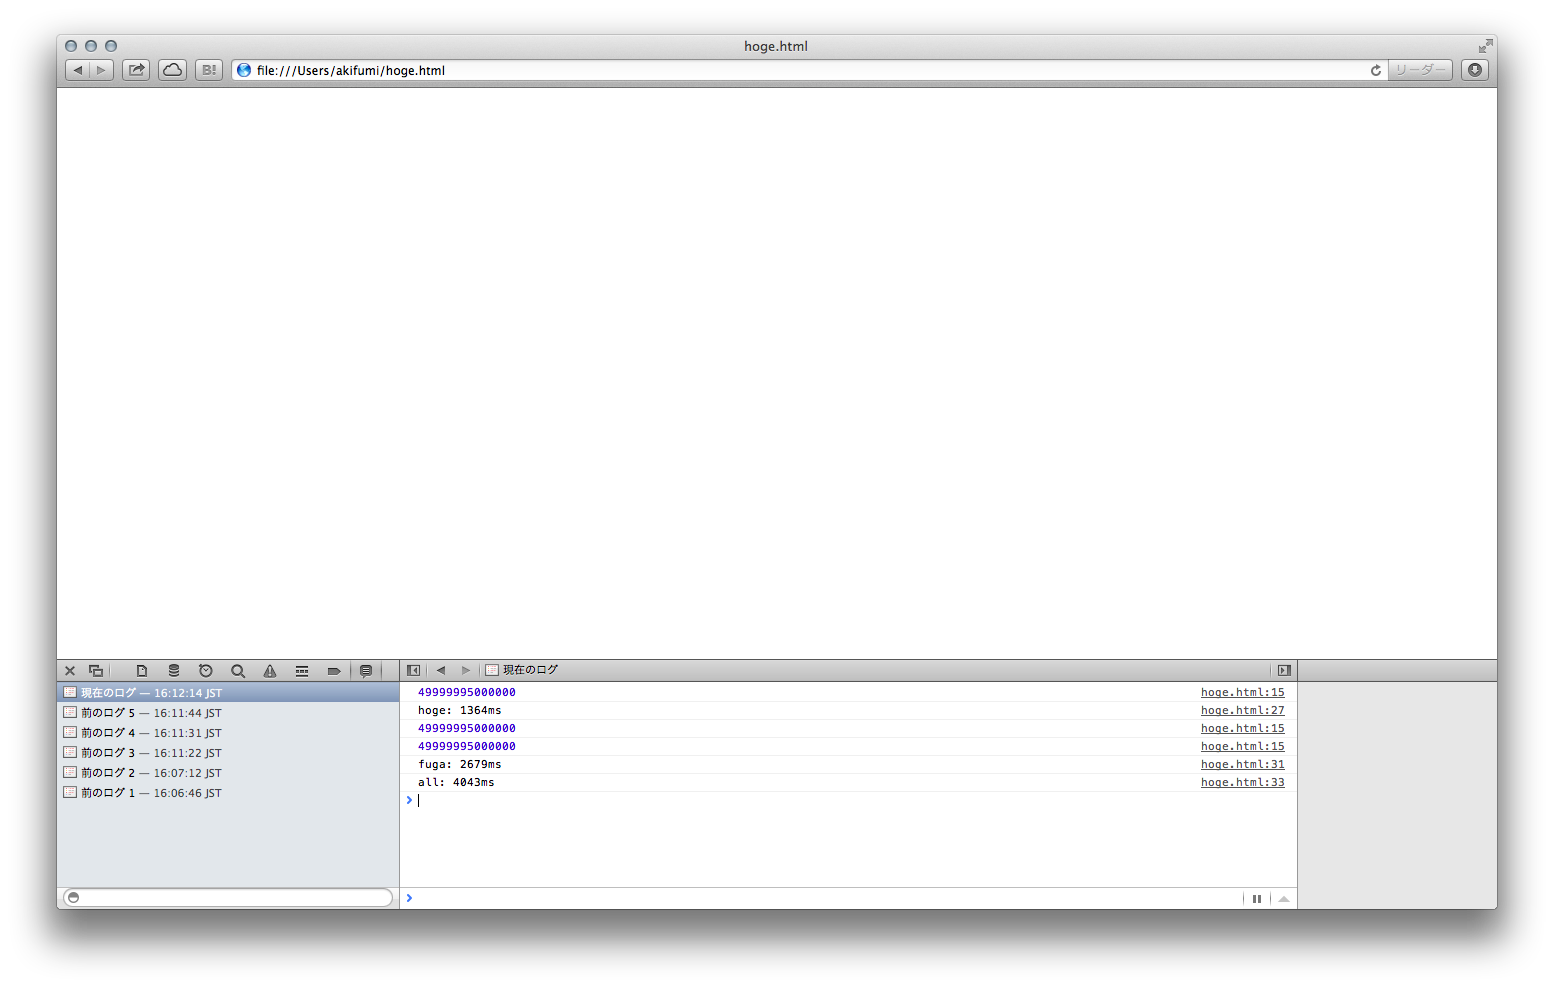Expand the console drawer up arrow

1284,898
